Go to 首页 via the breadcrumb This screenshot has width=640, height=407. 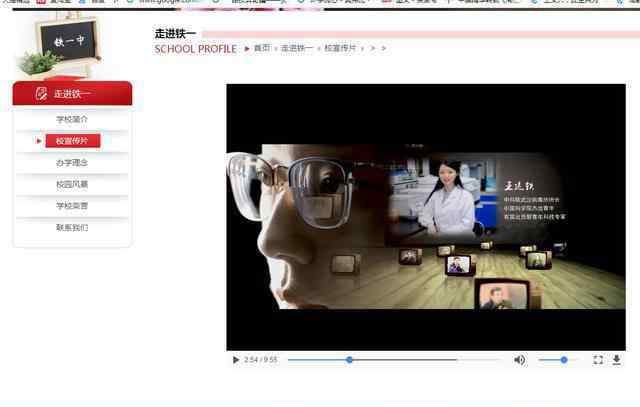point(262,48)
